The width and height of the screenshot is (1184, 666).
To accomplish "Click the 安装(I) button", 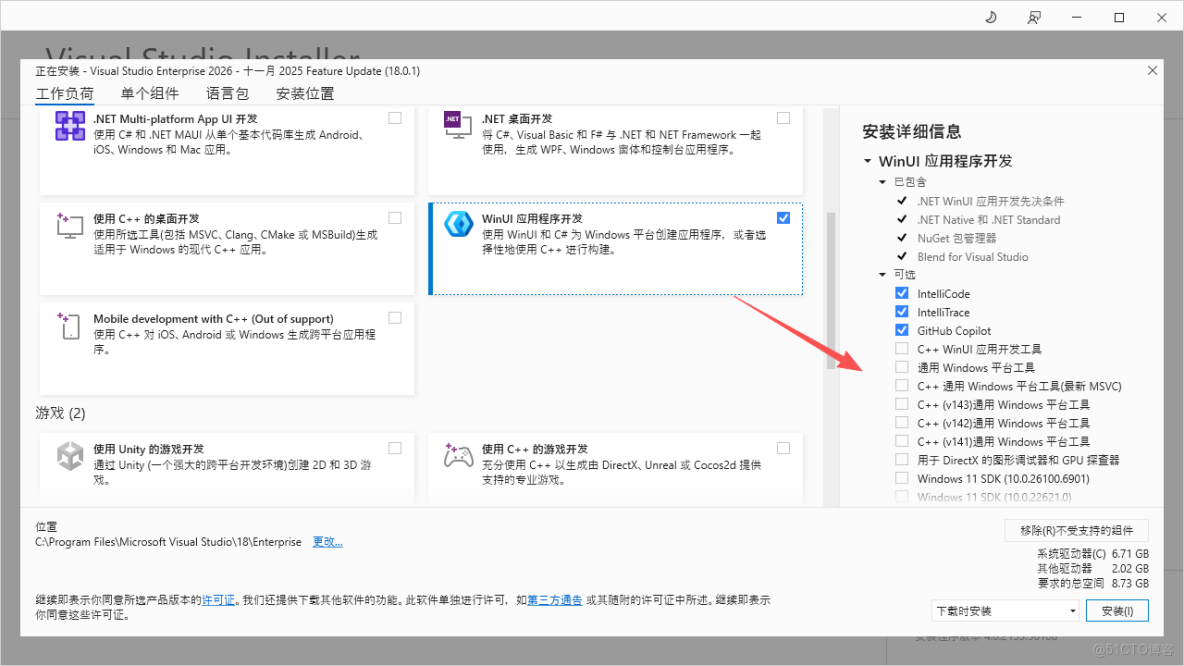I will coord(1117,610).
